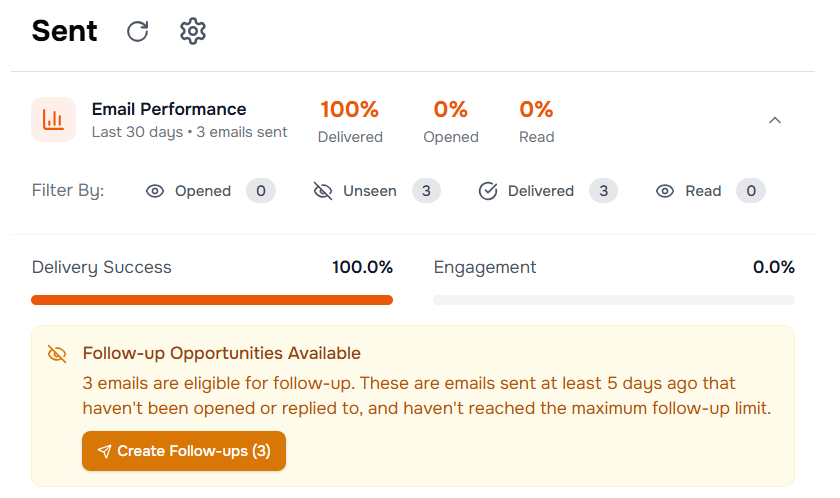Click the crossed-eye icon in follow-up banner

tap(57, 354)
